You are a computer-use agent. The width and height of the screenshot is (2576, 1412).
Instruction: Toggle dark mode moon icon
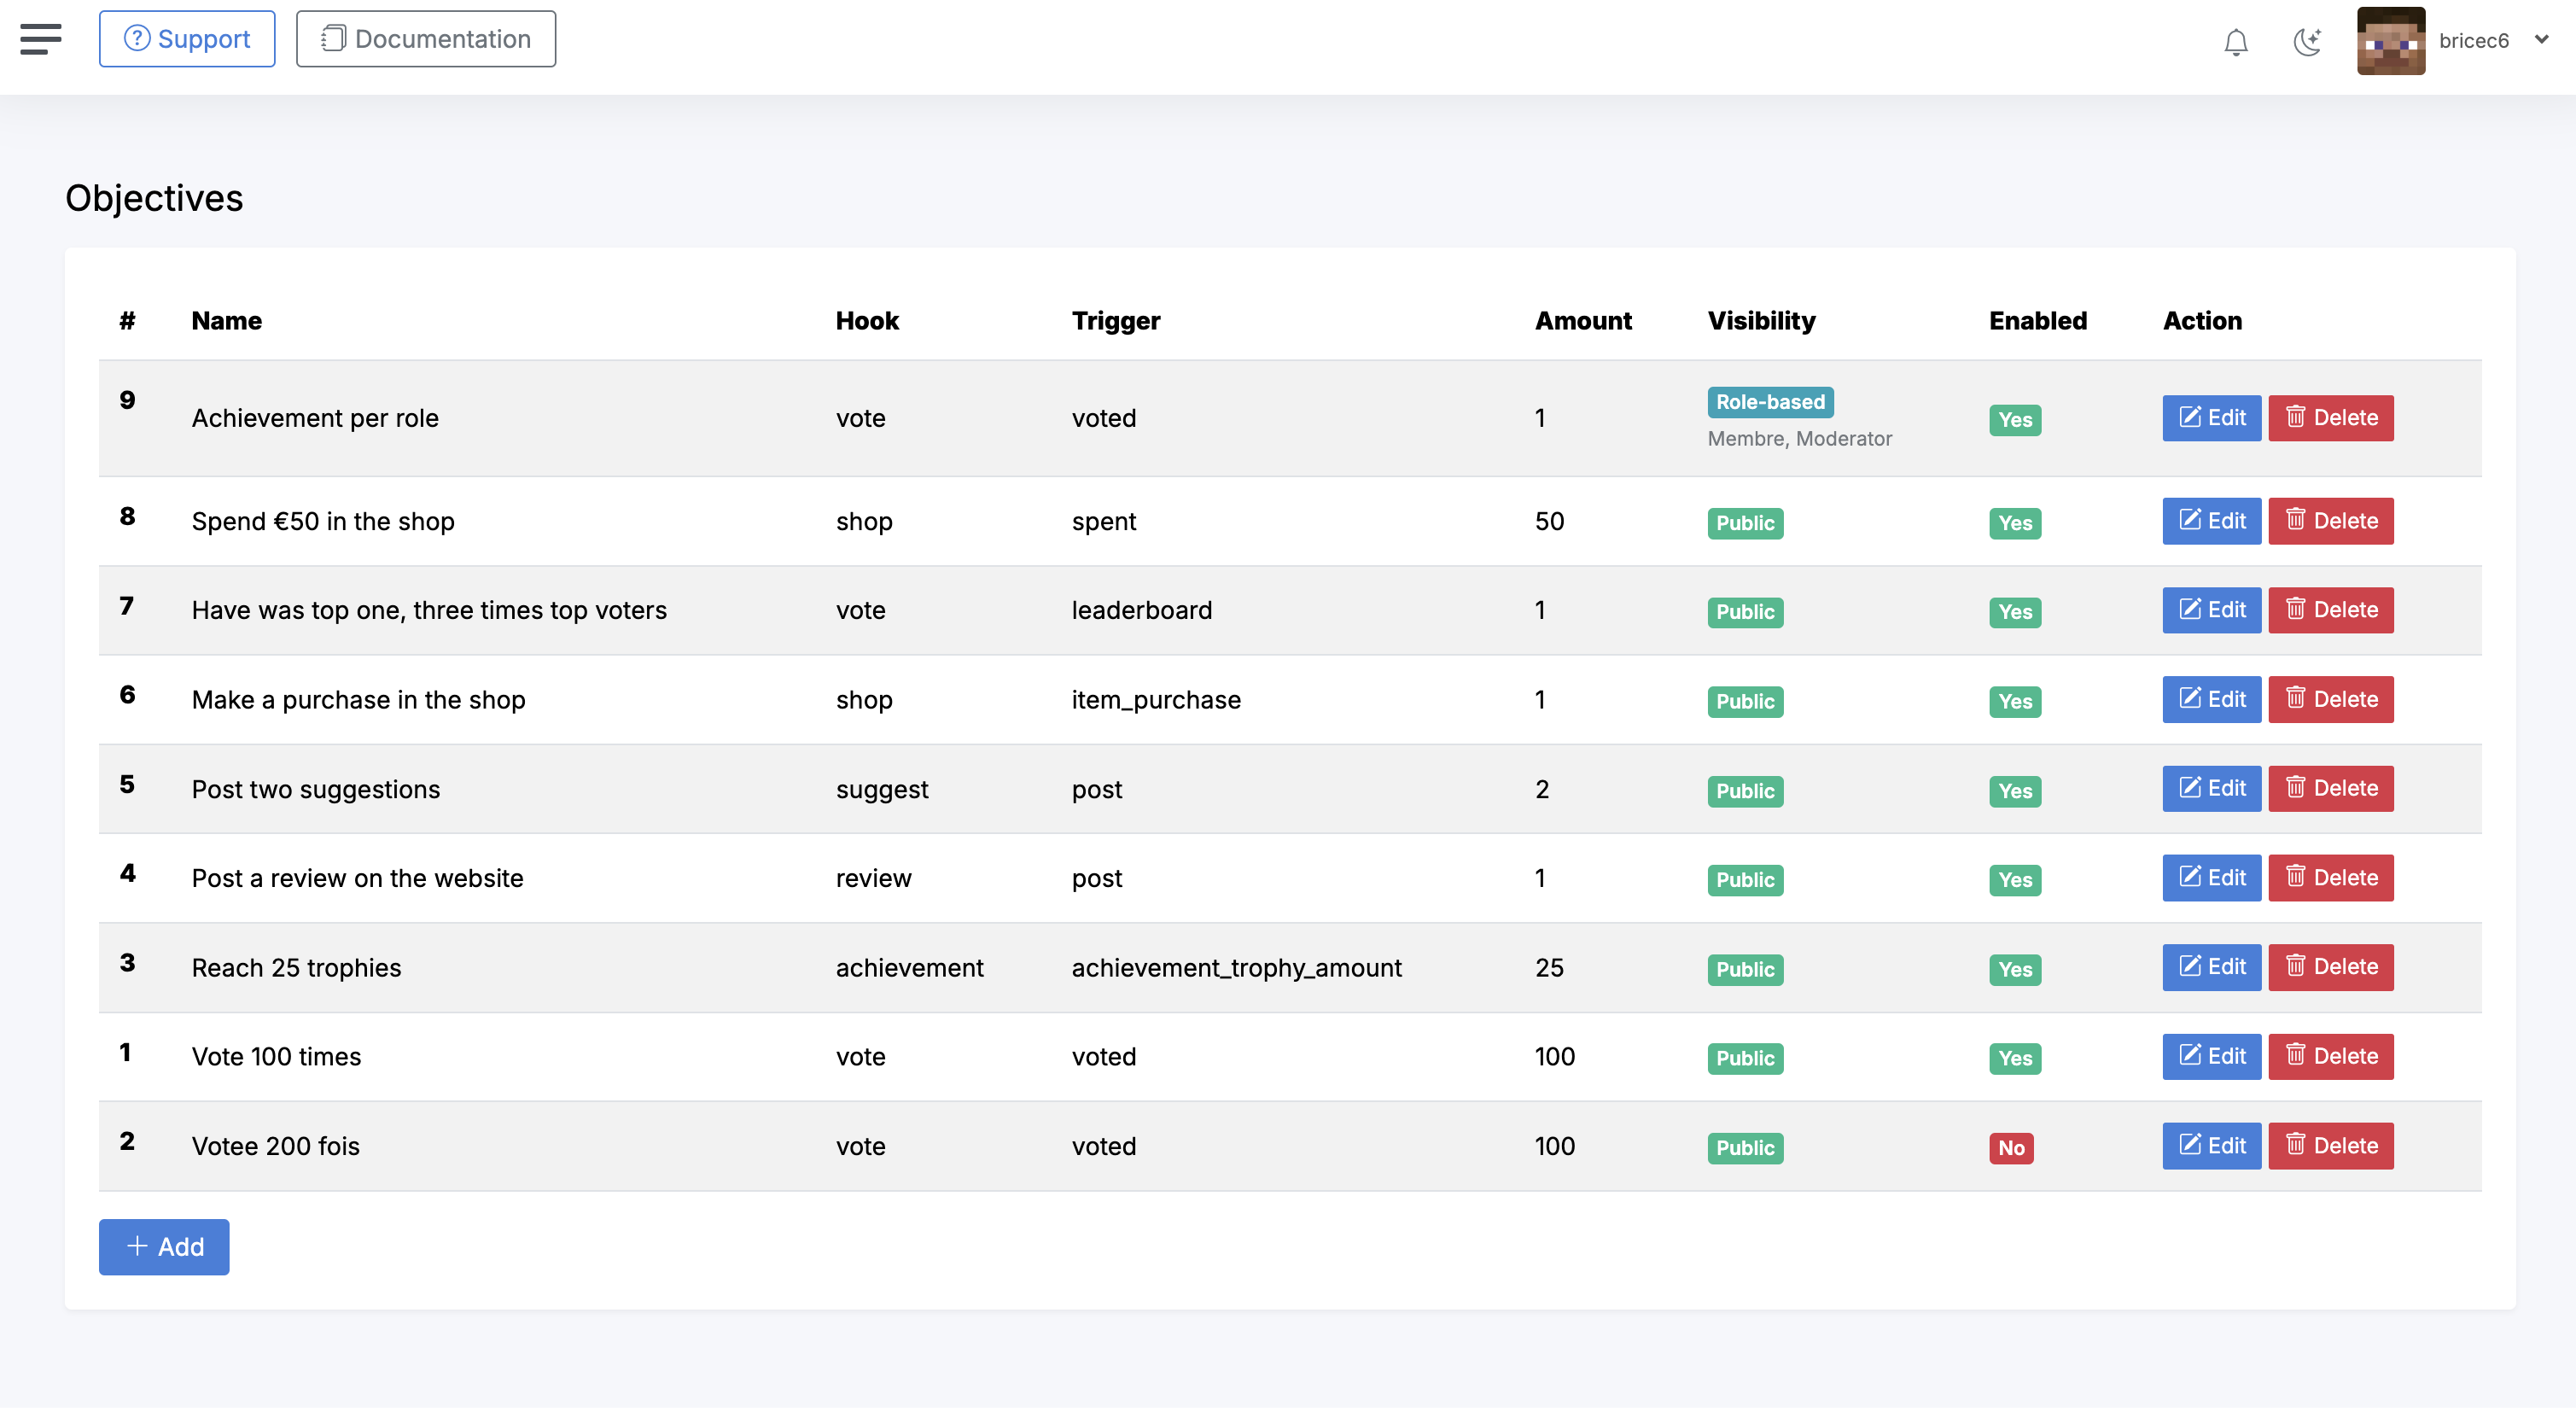click(2306, 41)
